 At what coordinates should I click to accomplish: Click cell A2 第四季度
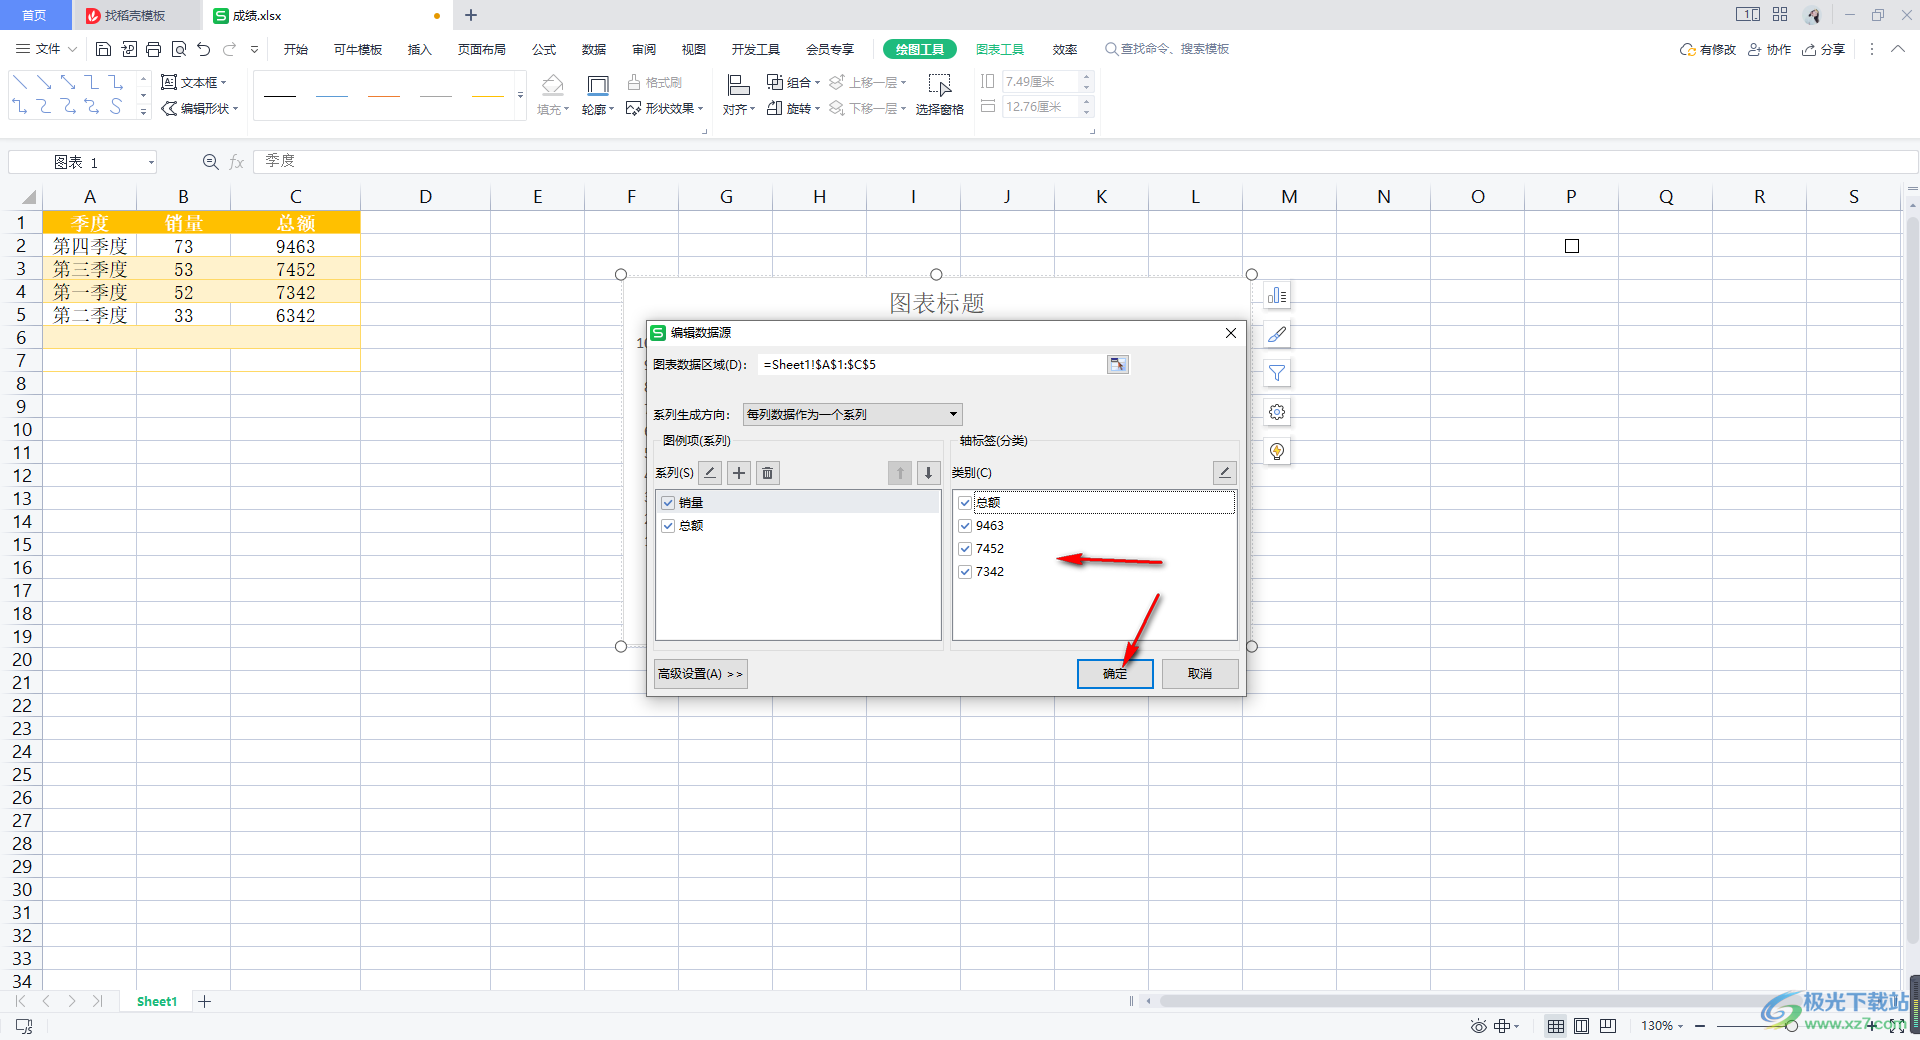click(x=90, y=246)
